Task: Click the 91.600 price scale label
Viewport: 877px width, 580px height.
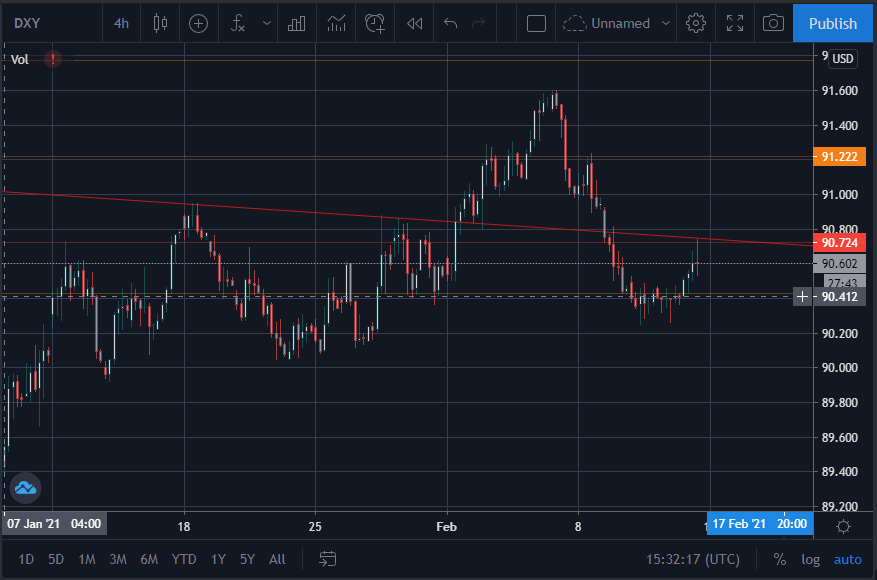Action: [x=839, y=91]
